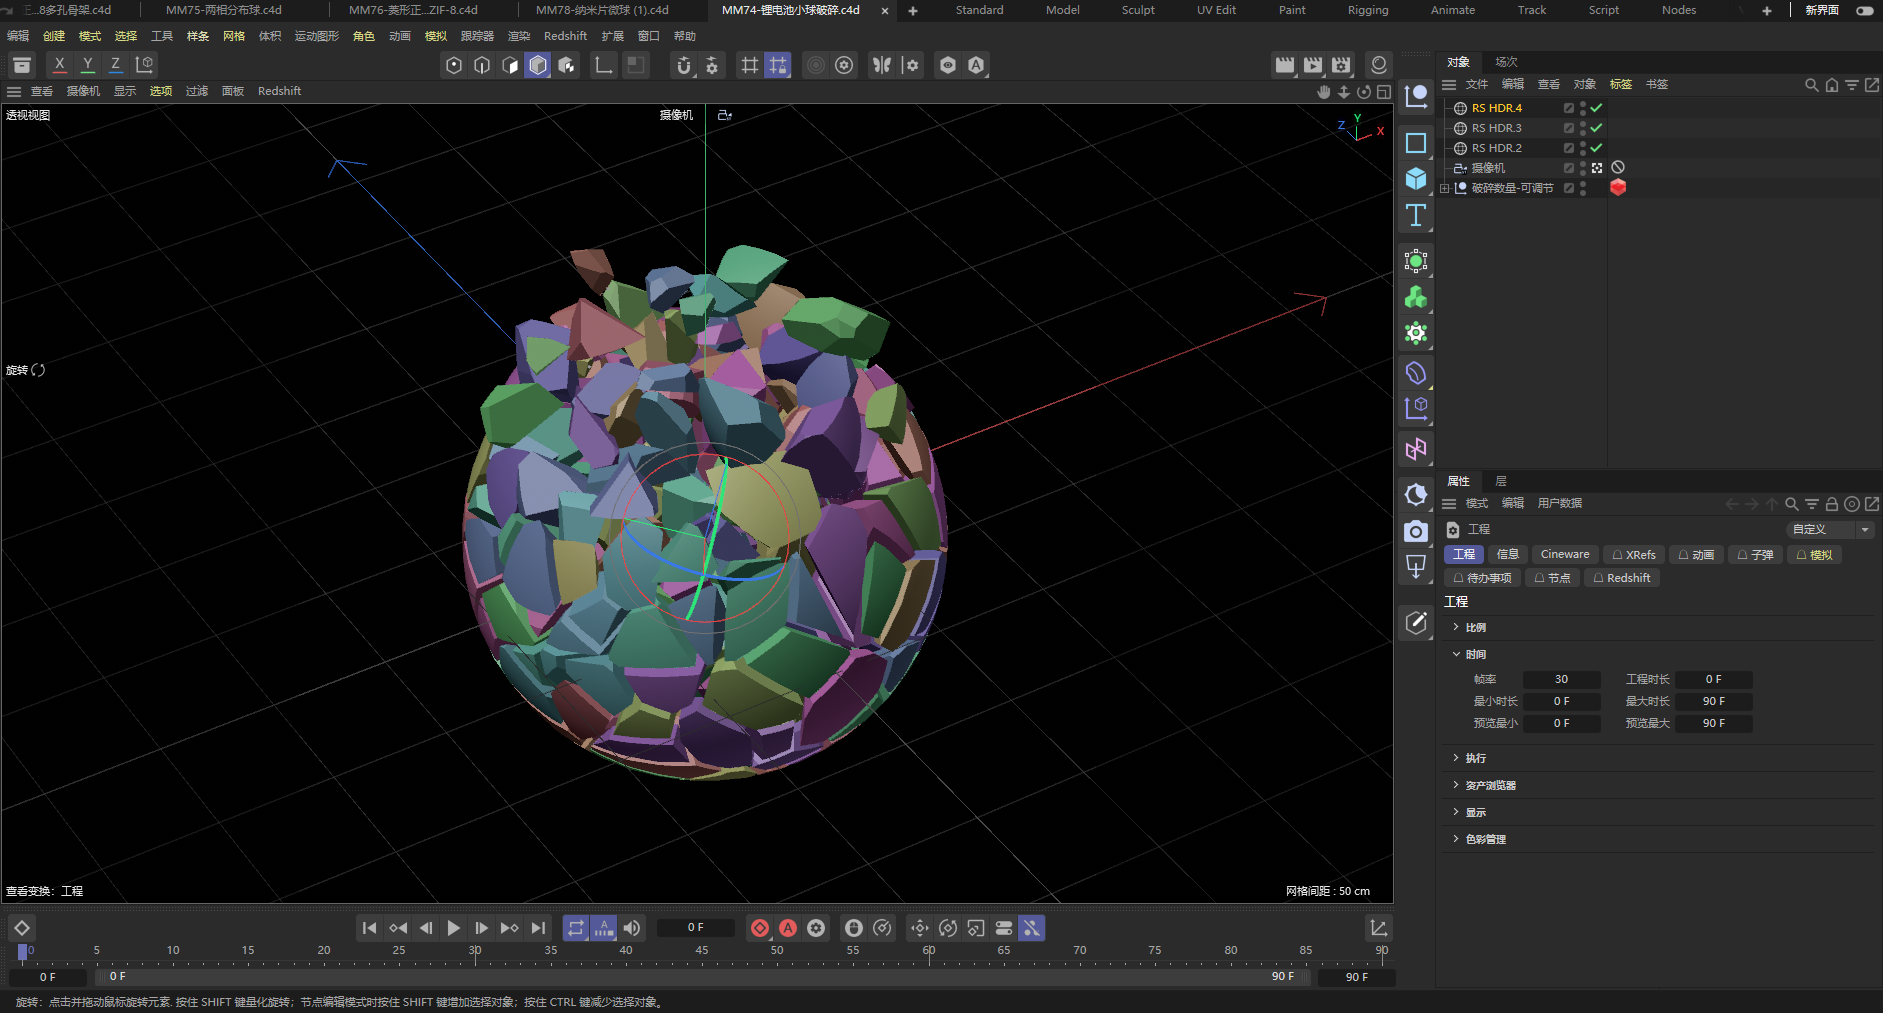Toggle the loop playback mode button
The image size is (1883, 1013).
pyautogui.click(x=576, y=928)
